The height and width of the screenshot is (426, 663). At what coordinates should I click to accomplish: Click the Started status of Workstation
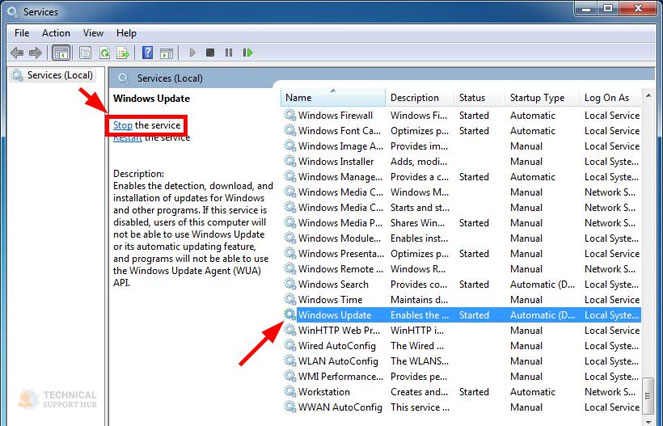474,392
